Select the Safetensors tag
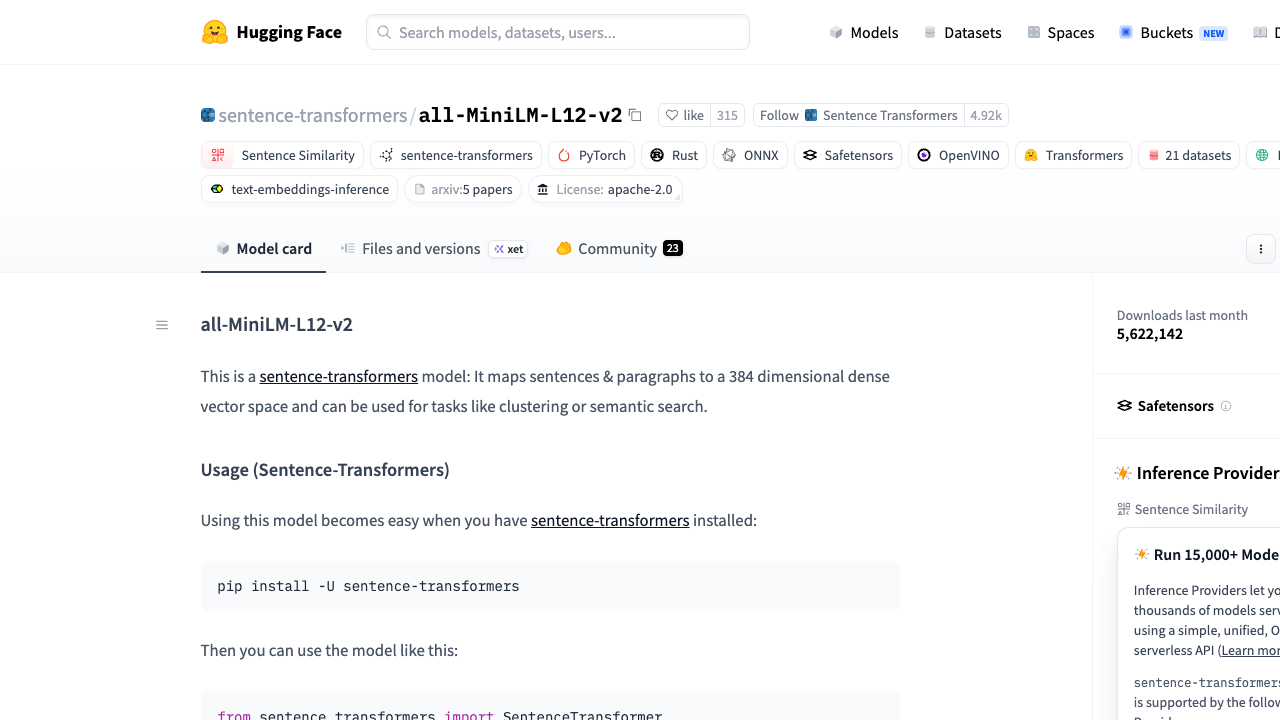The image size is (1280, 720). point(848,155)
